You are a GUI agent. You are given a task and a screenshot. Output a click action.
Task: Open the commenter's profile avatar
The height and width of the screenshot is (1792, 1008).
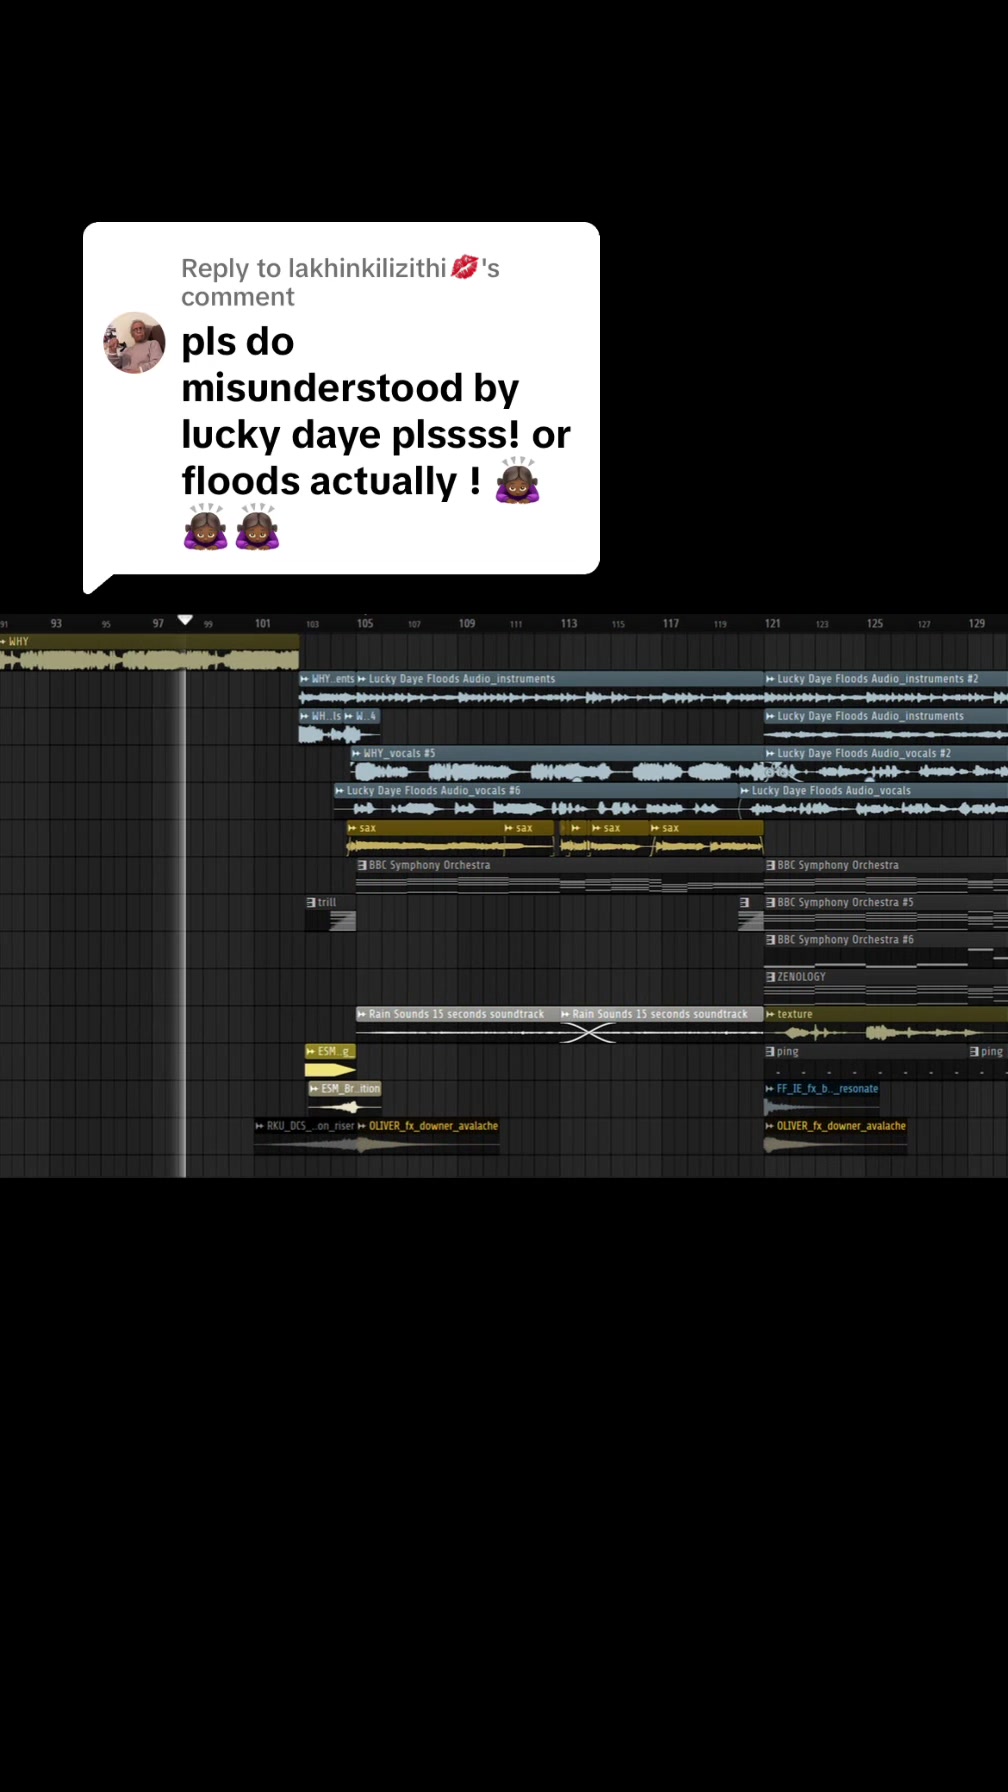pos(134,342)
